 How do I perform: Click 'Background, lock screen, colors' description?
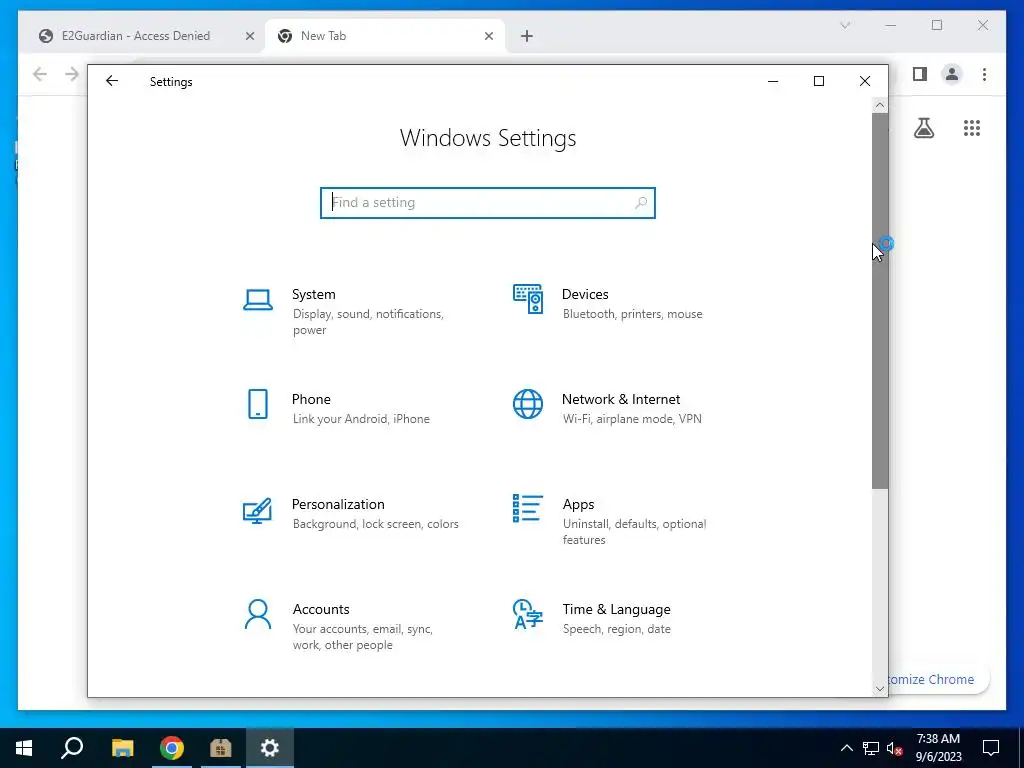click(x=376, y=524)
